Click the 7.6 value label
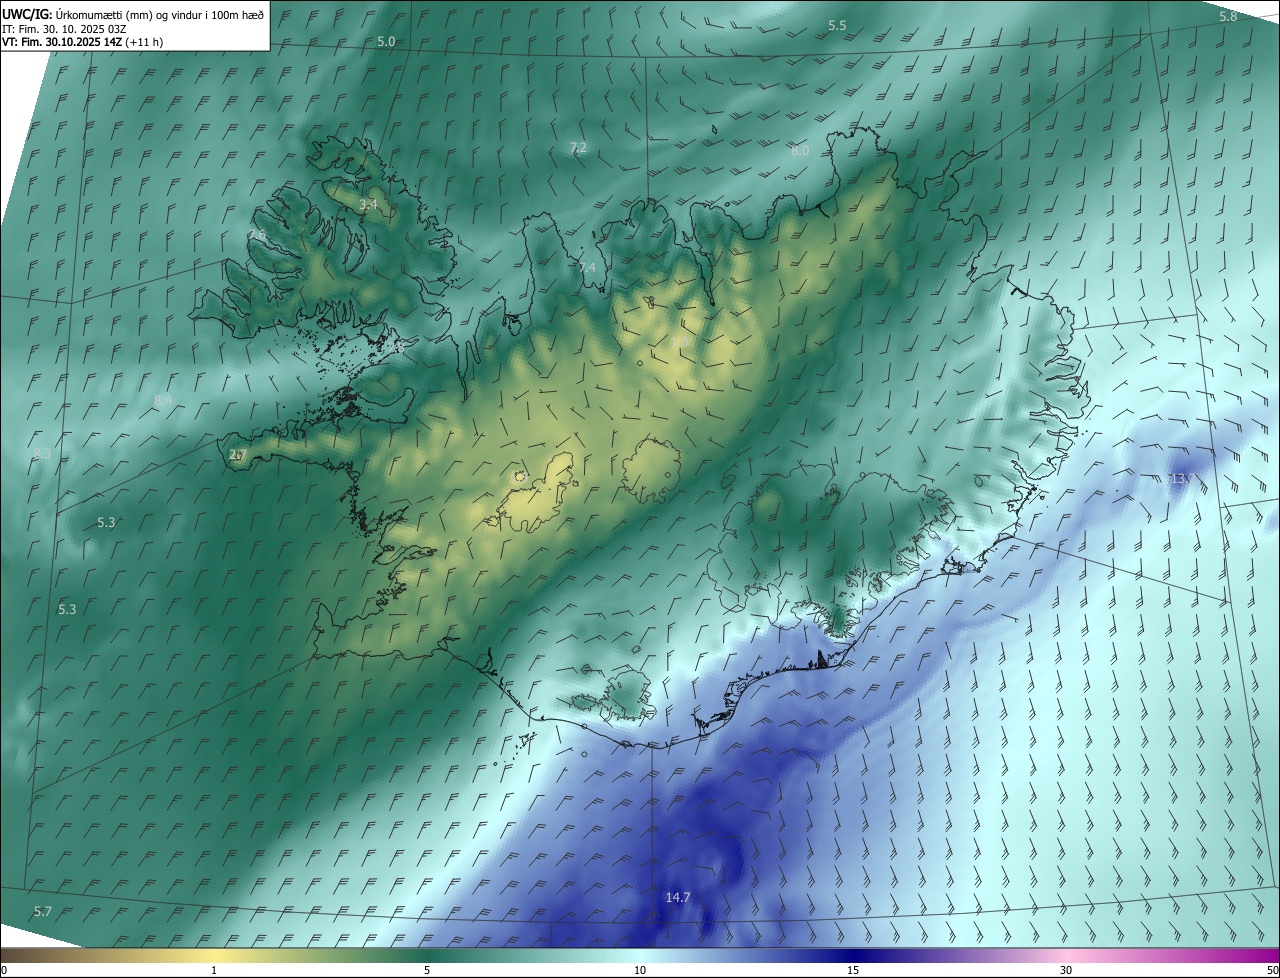1280x978 pixels. click(x=257, y=234)
